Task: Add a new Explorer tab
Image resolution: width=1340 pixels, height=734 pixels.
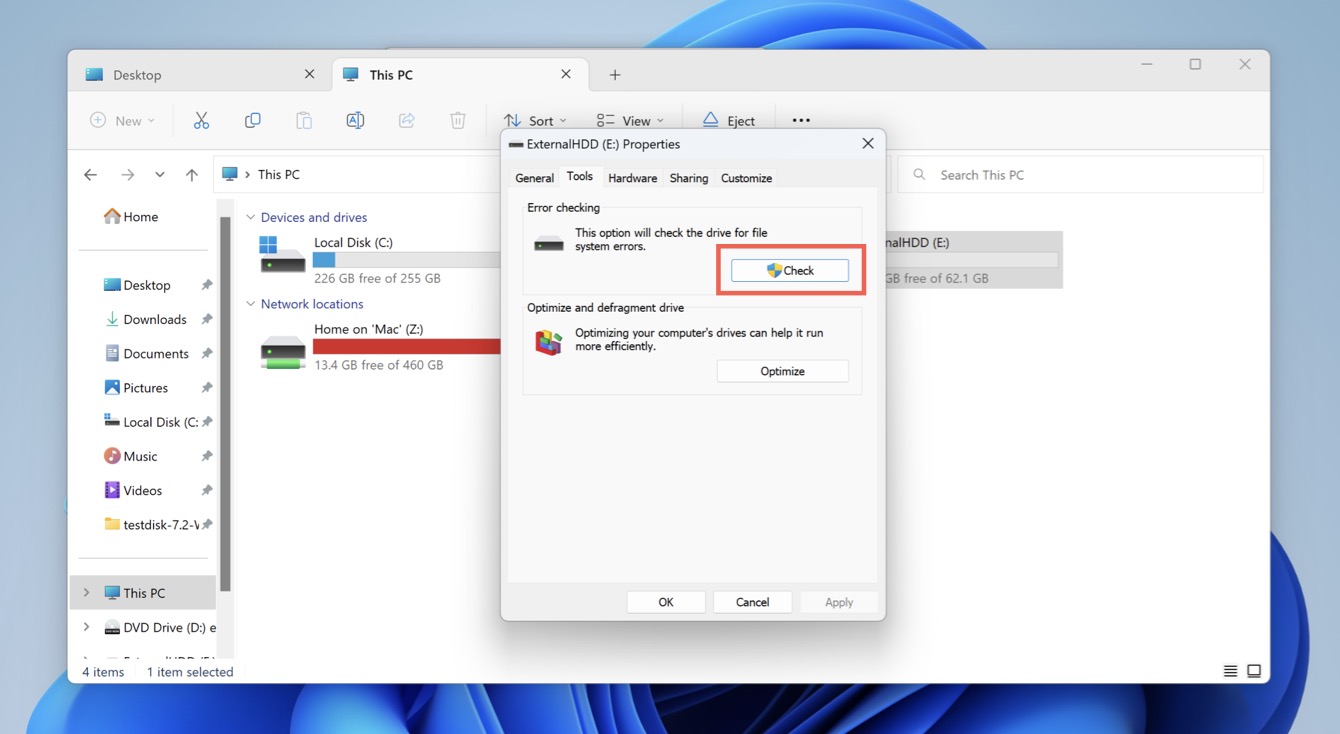Action: pyautogui.click(x=615, y=75)
